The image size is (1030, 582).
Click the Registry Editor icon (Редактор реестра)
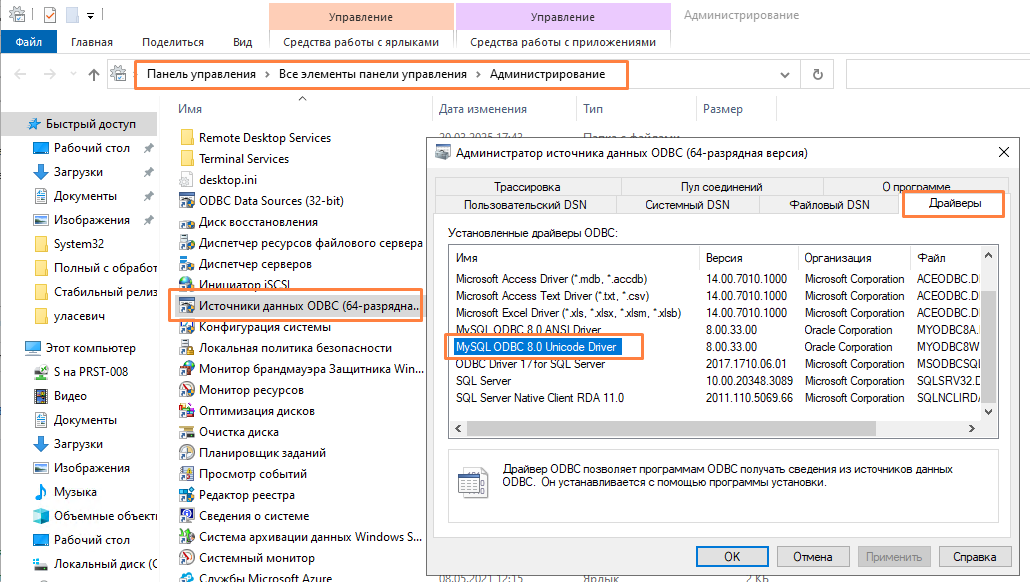coord(186,495)
